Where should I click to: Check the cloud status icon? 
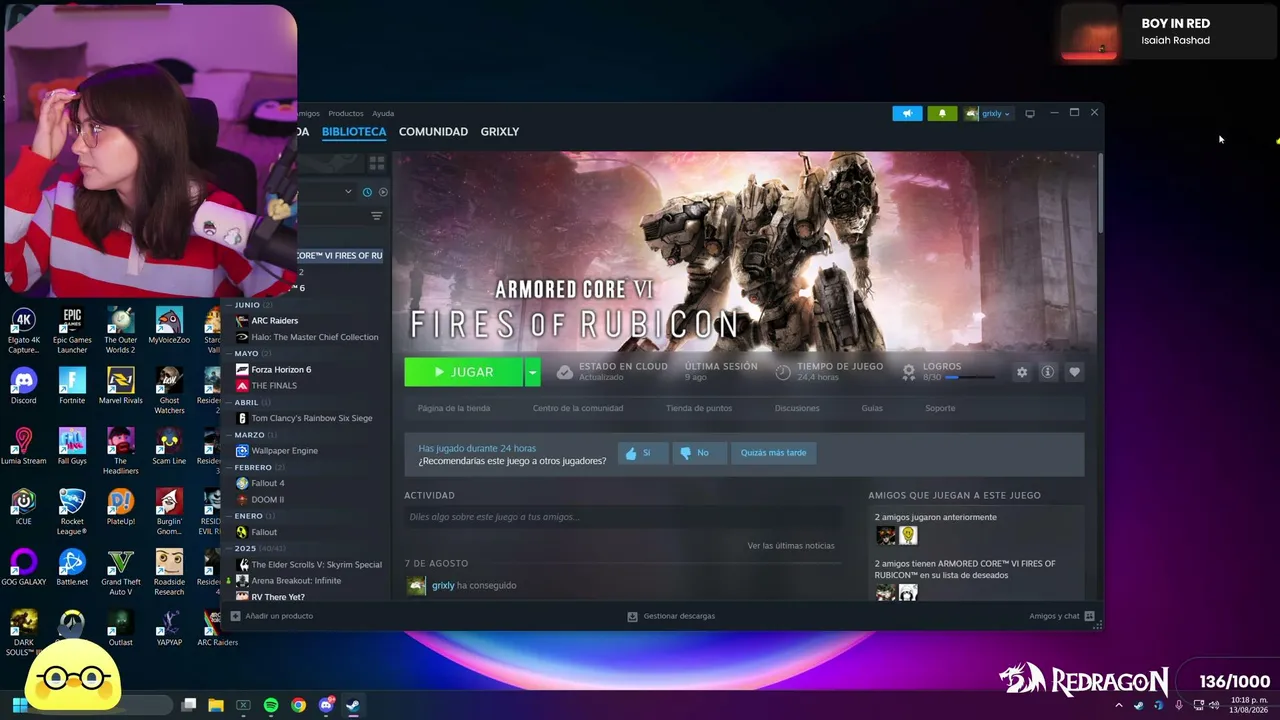coord(564,372)
